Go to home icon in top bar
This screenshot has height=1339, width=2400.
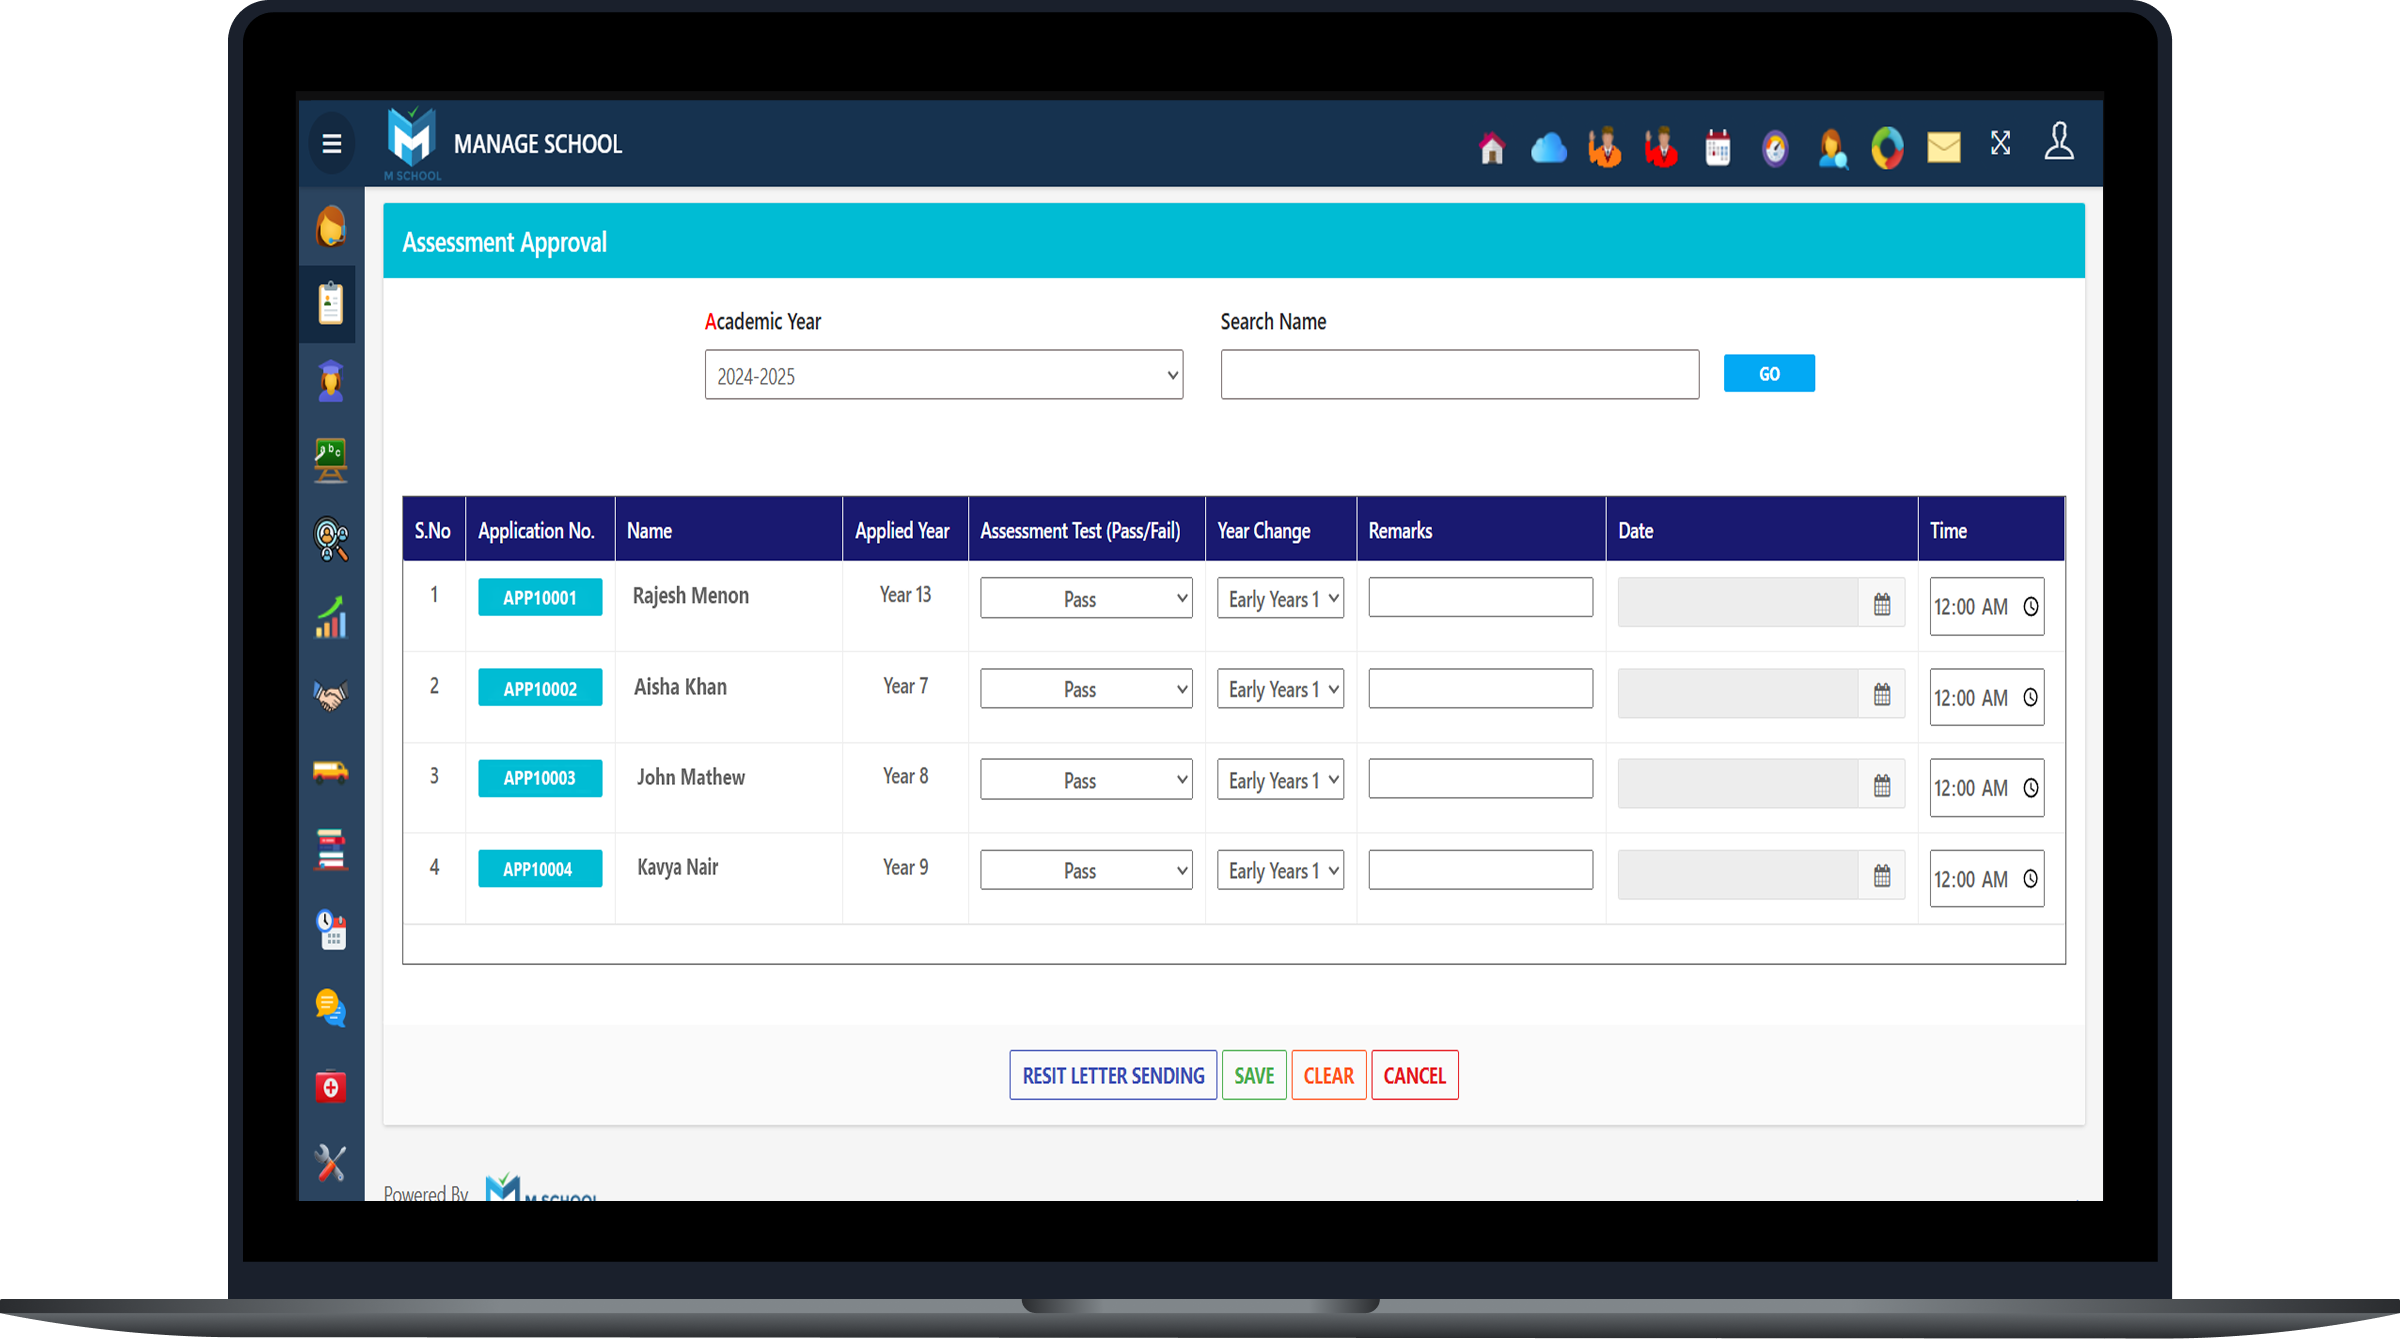point(1492,148)
